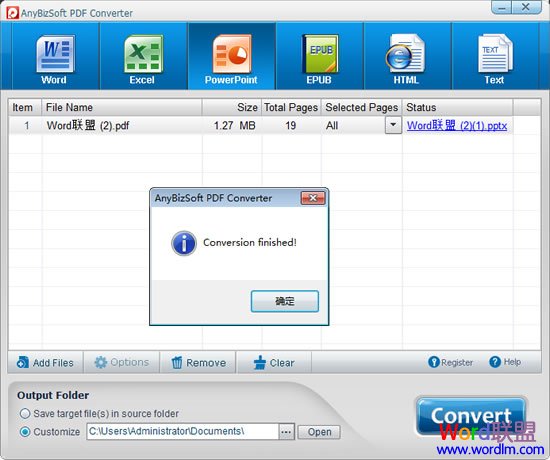Close the Conversion finished dialog
The image size is (550, 460).
(x=313, y=198)
